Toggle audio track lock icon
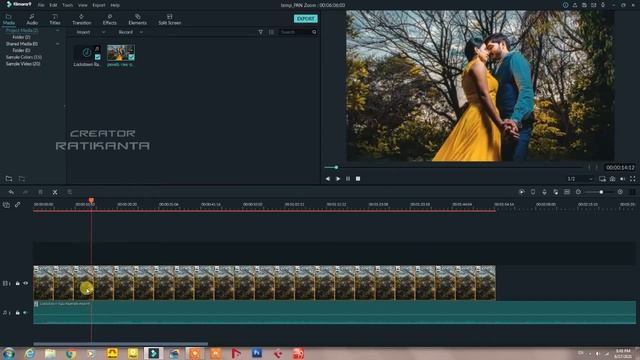This screenshot has width=640, height=360. point(18,313)
